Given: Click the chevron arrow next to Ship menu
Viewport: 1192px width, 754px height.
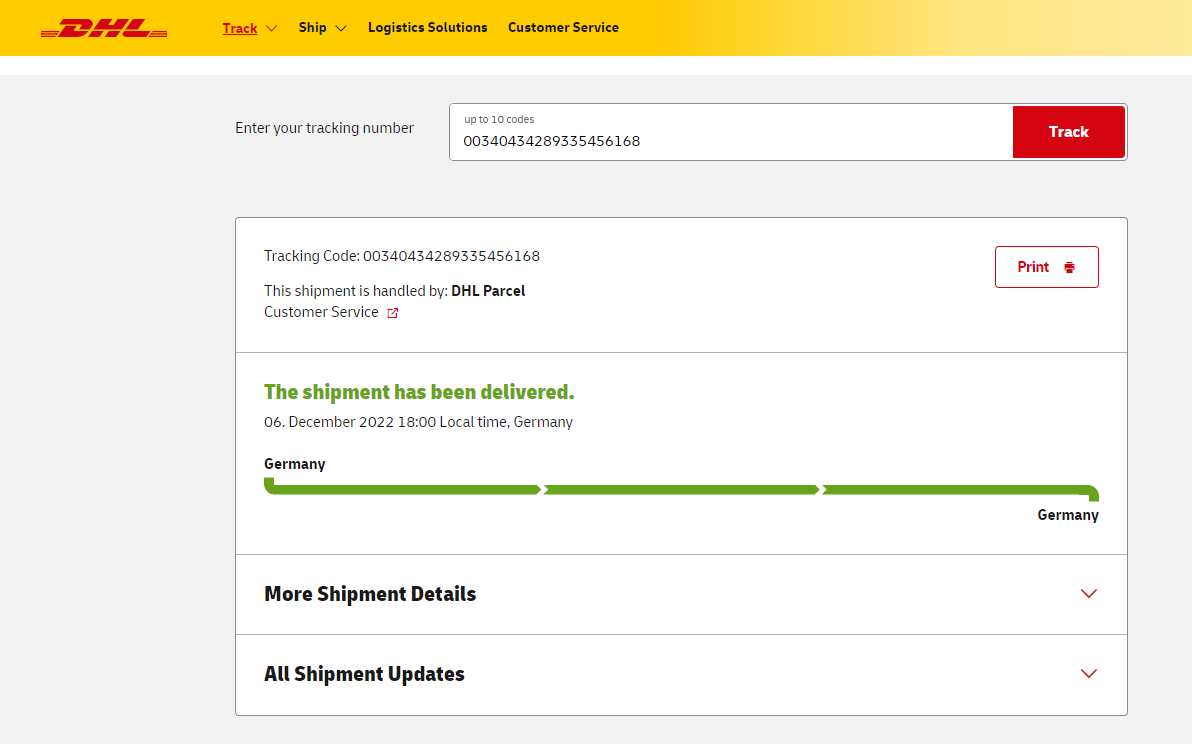Looking at the screenshot, I should point(341,28).
